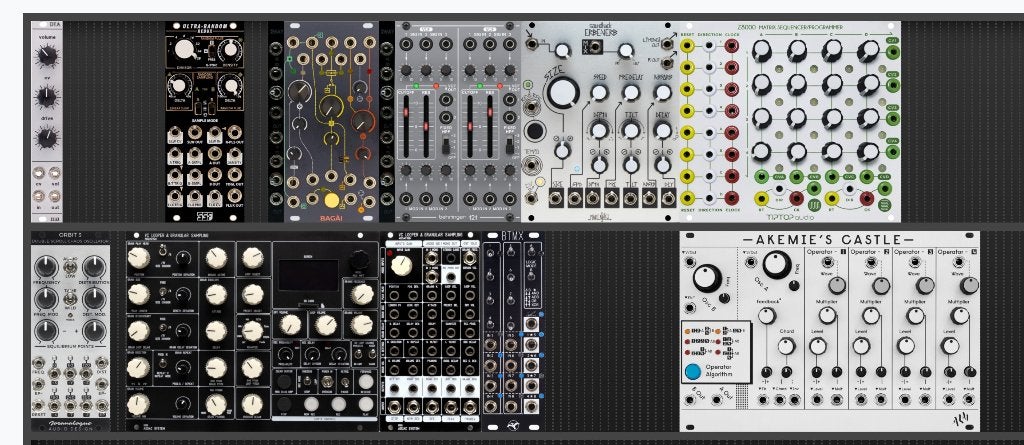Click the row 4 column D knob on Z8000
1024x445 pixels.
tap(868, 152)
